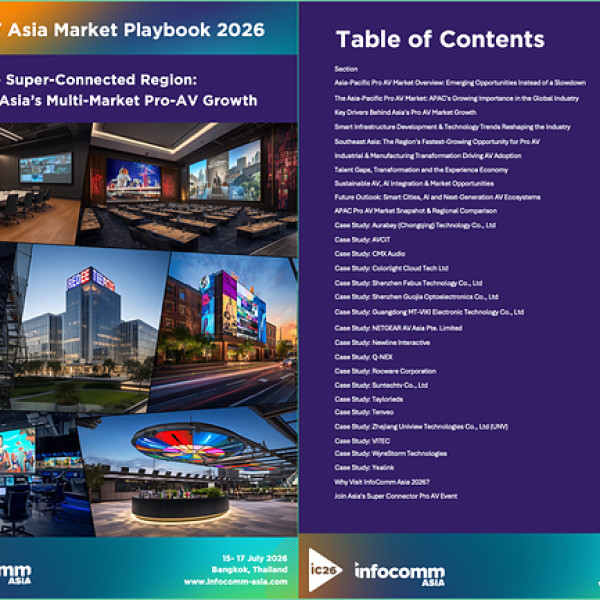
Task: Click the lecture hall photo with three screens
Action: click(x=188, y=188)
